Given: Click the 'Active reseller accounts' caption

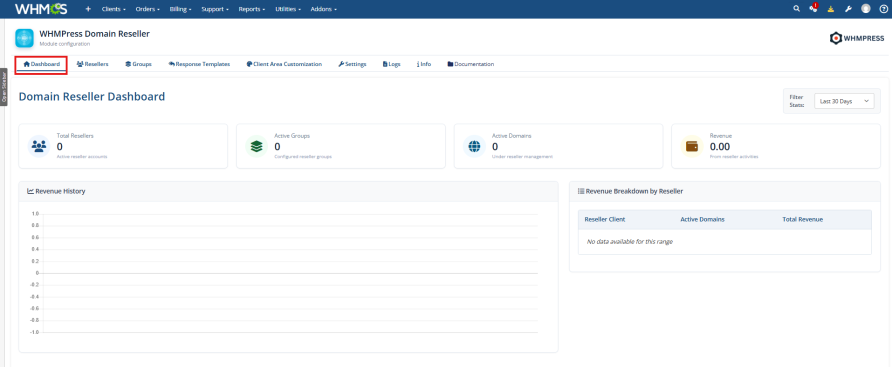Looking at the screenshot, I should click(x=82, y=156).
